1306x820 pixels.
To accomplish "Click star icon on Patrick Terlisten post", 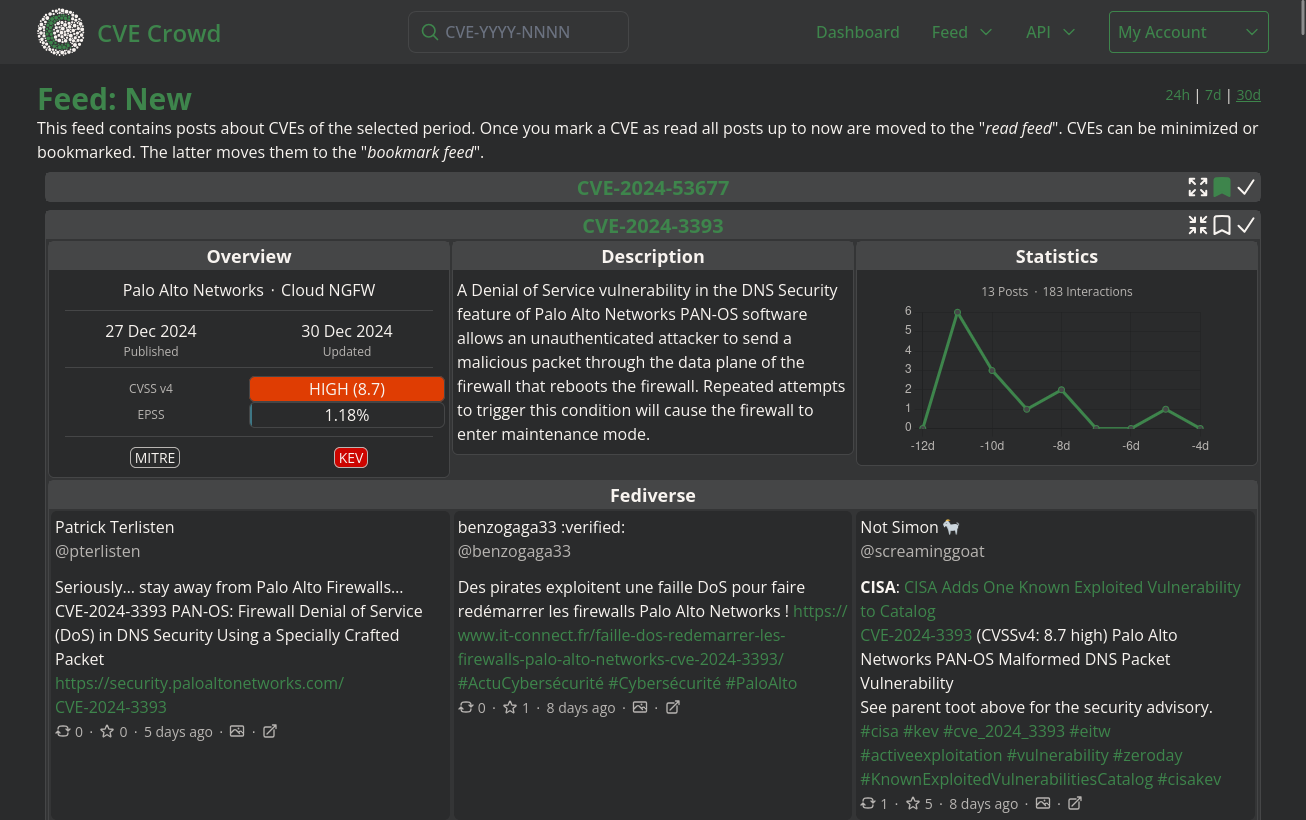I will pyautogui.click(x=107, y=731).
